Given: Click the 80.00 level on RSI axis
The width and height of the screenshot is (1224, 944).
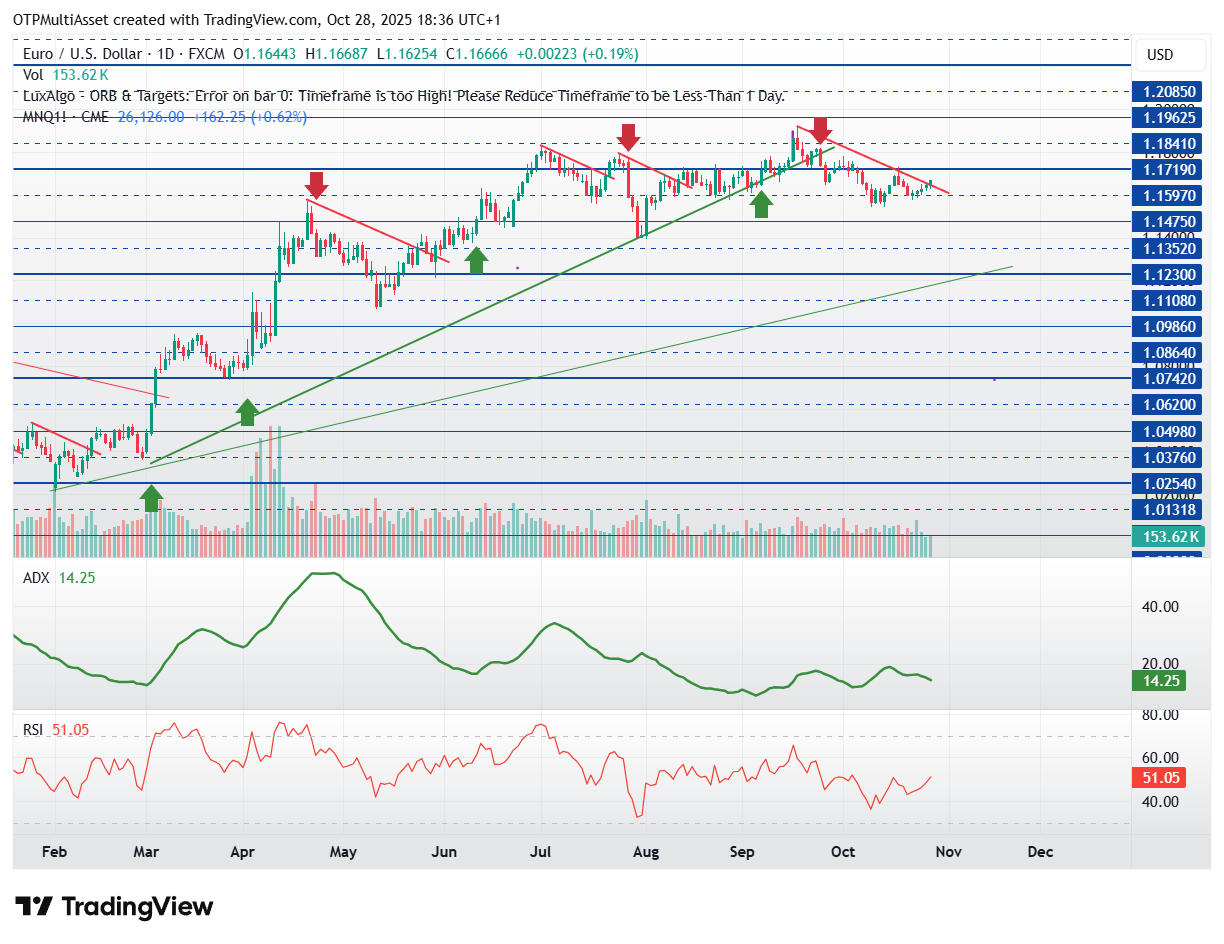Looking at the screenshot, I should click(1160, 715).
